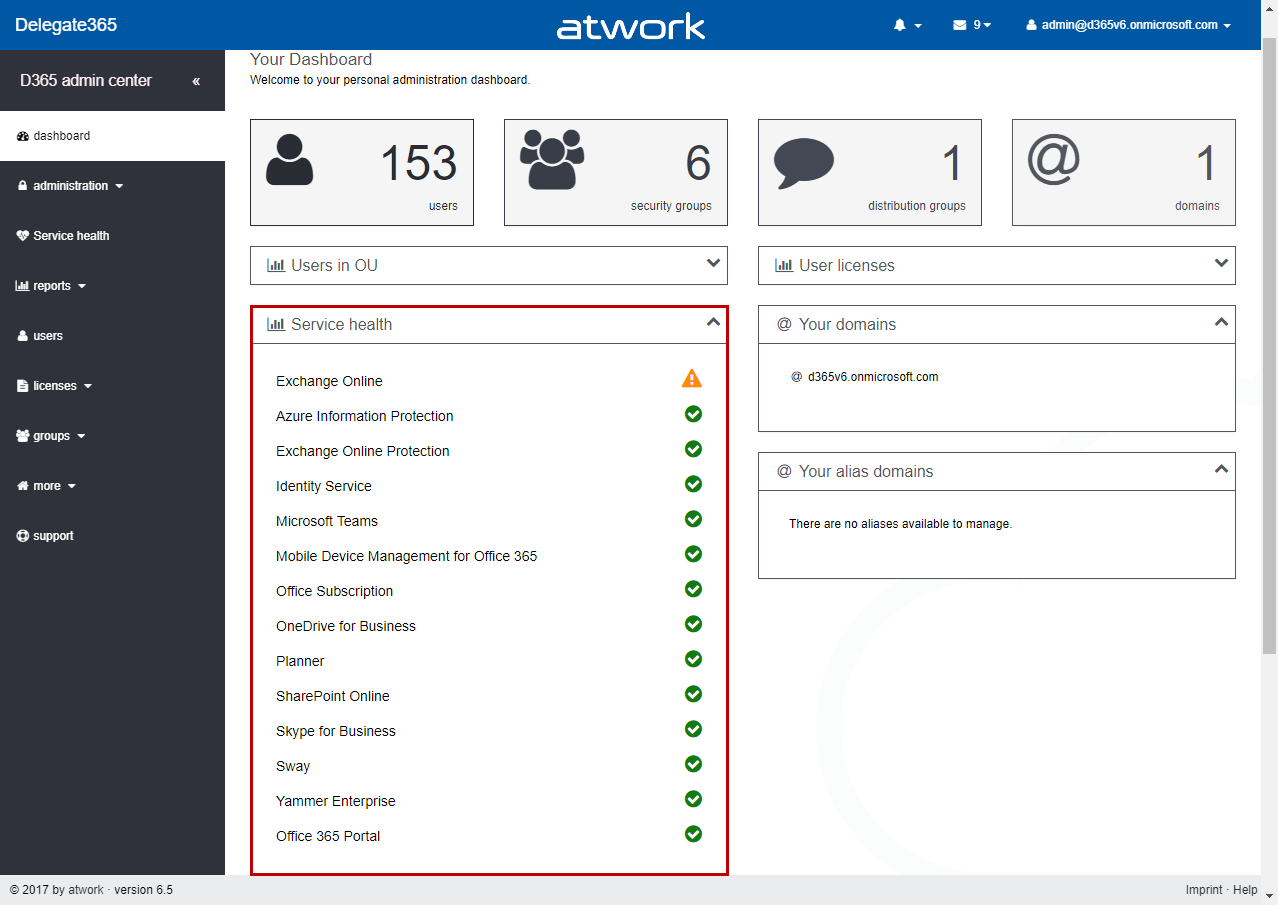The height and width of the screenshot is (905, 1278).
Task: Expand the User licenses panel
Action: coord(1221,264)
